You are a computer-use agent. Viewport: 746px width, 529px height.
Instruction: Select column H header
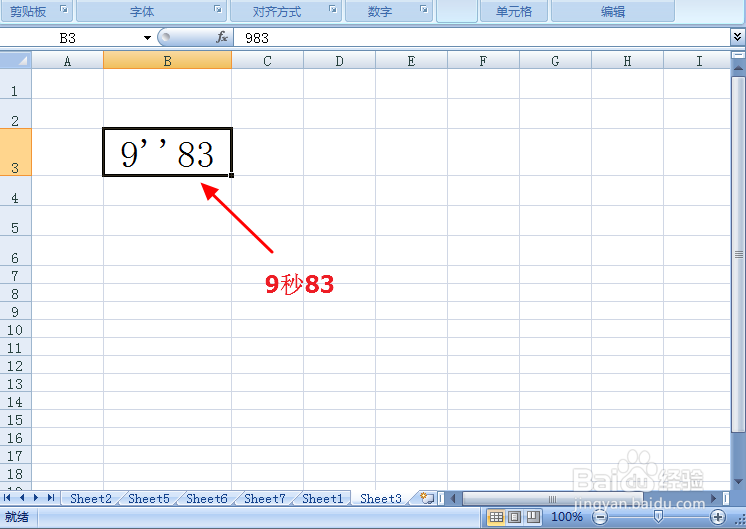(x=628, y=61)
